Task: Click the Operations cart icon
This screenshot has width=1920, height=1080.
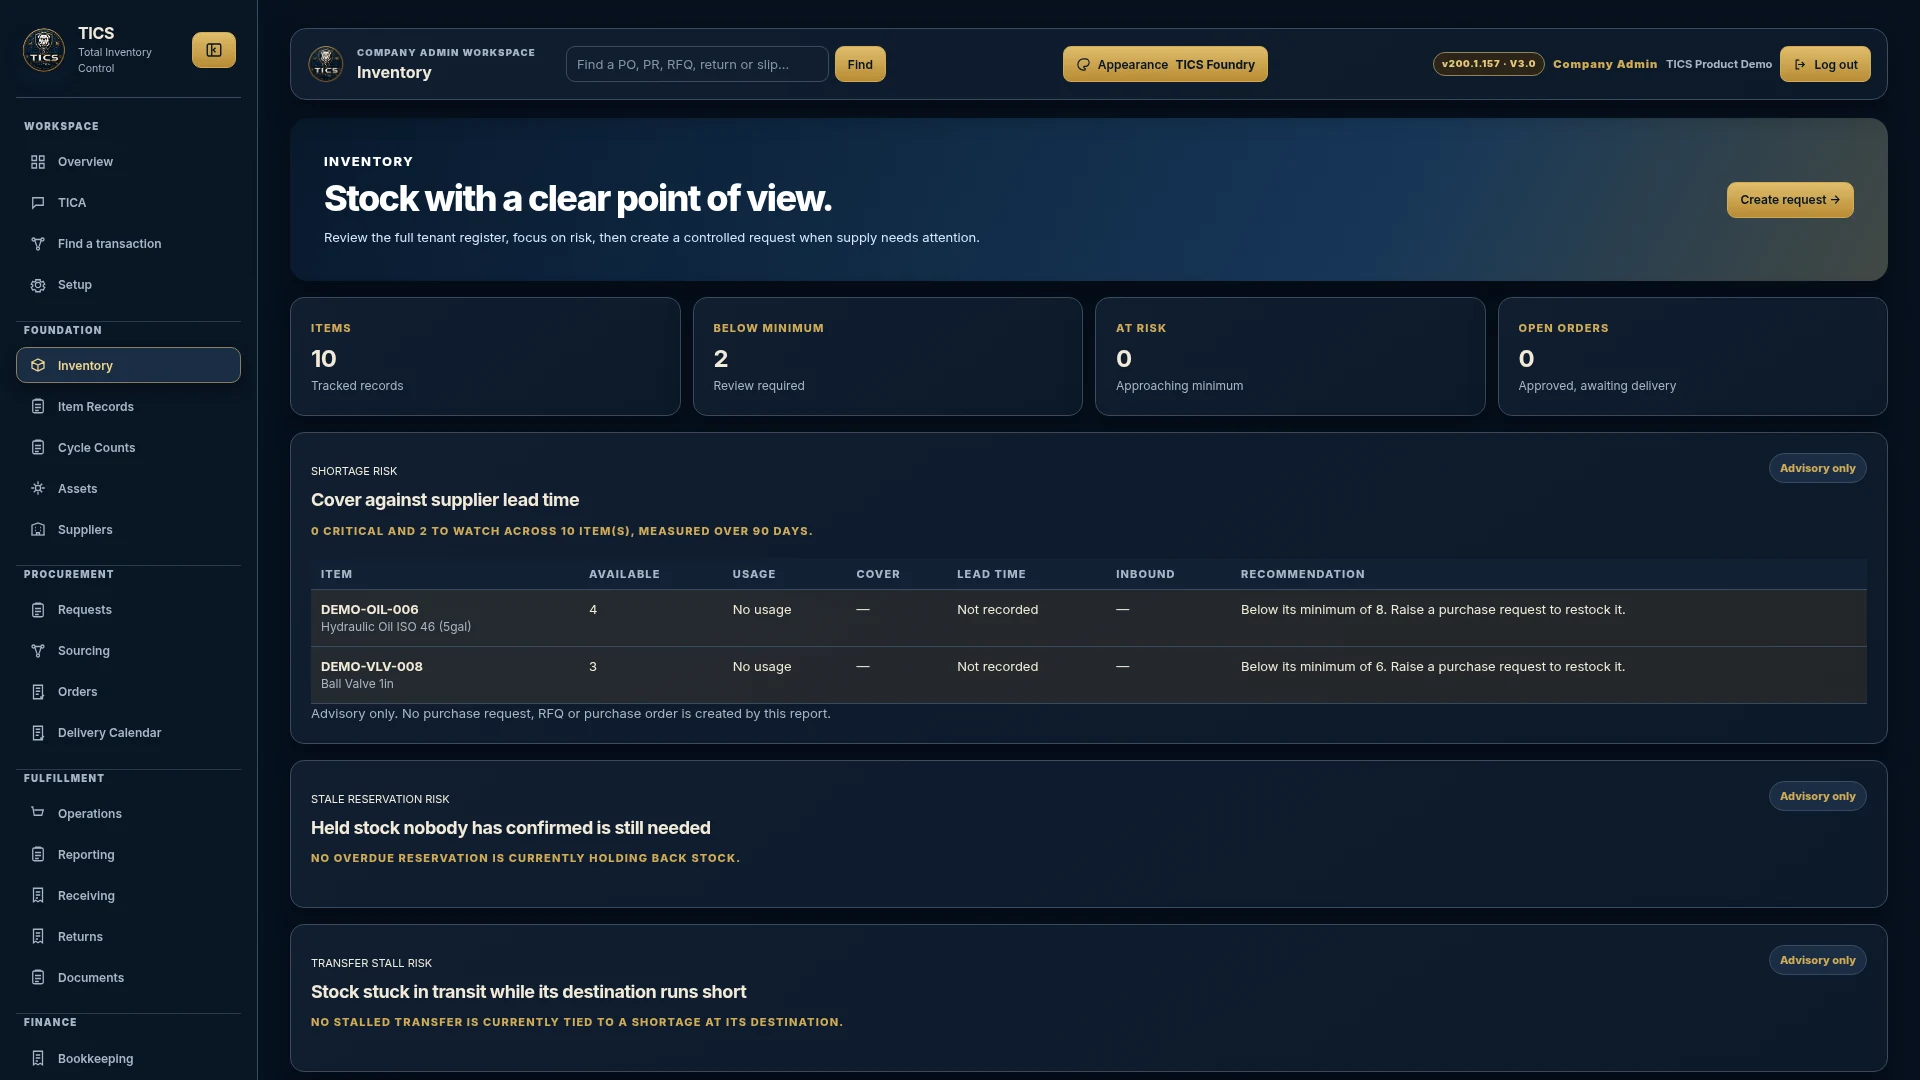Action: click(x=38, y=813)
